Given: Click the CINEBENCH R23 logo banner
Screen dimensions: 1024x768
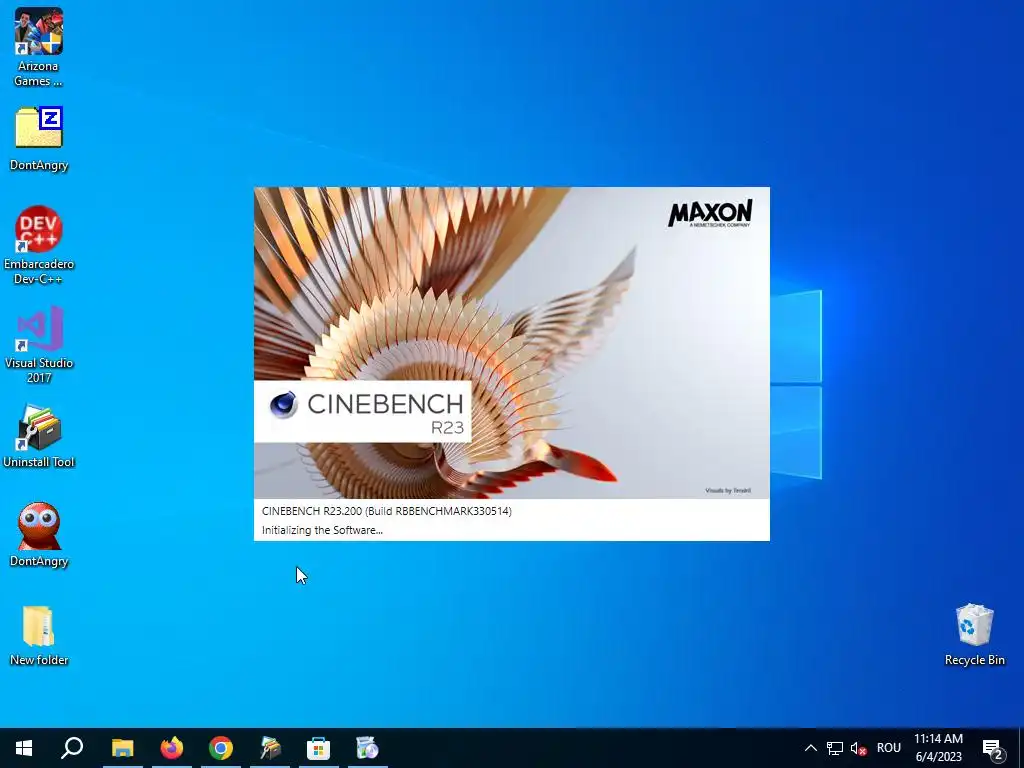Looking at the screenshot, I should (362, 411).
